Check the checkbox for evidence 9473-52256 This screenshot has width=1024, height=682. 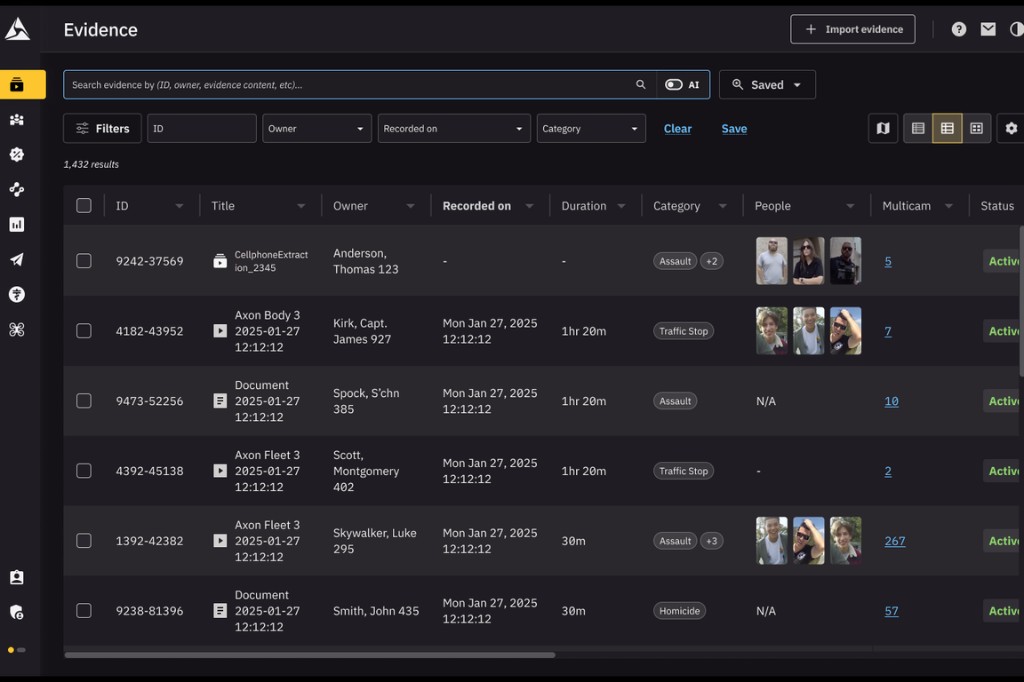84,401
